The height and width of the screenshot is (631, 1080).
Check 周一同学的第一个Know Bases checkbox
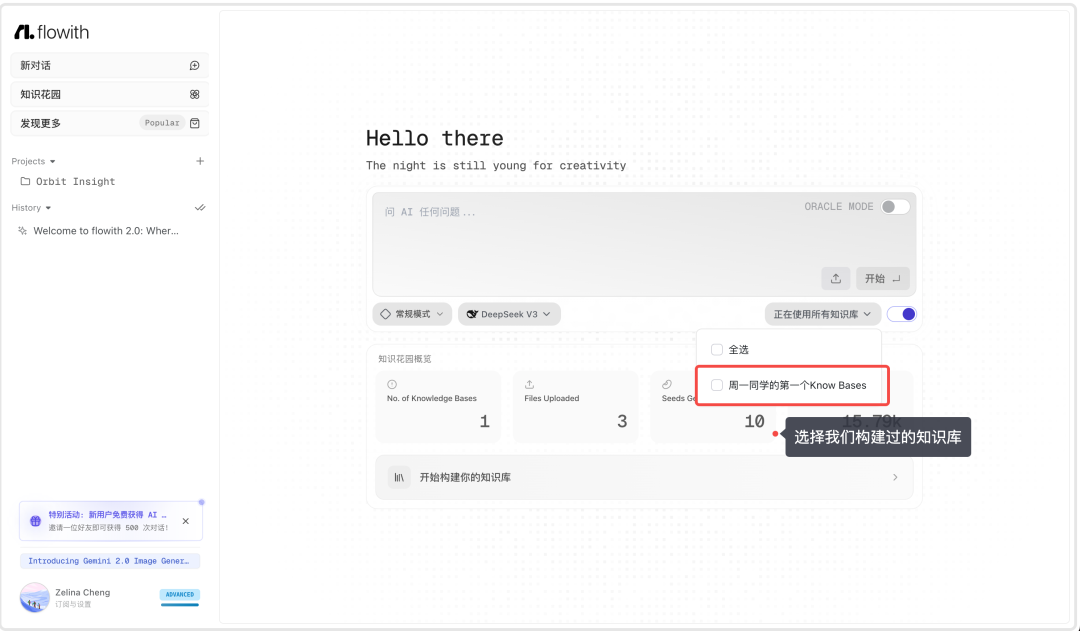click(716, 385)
